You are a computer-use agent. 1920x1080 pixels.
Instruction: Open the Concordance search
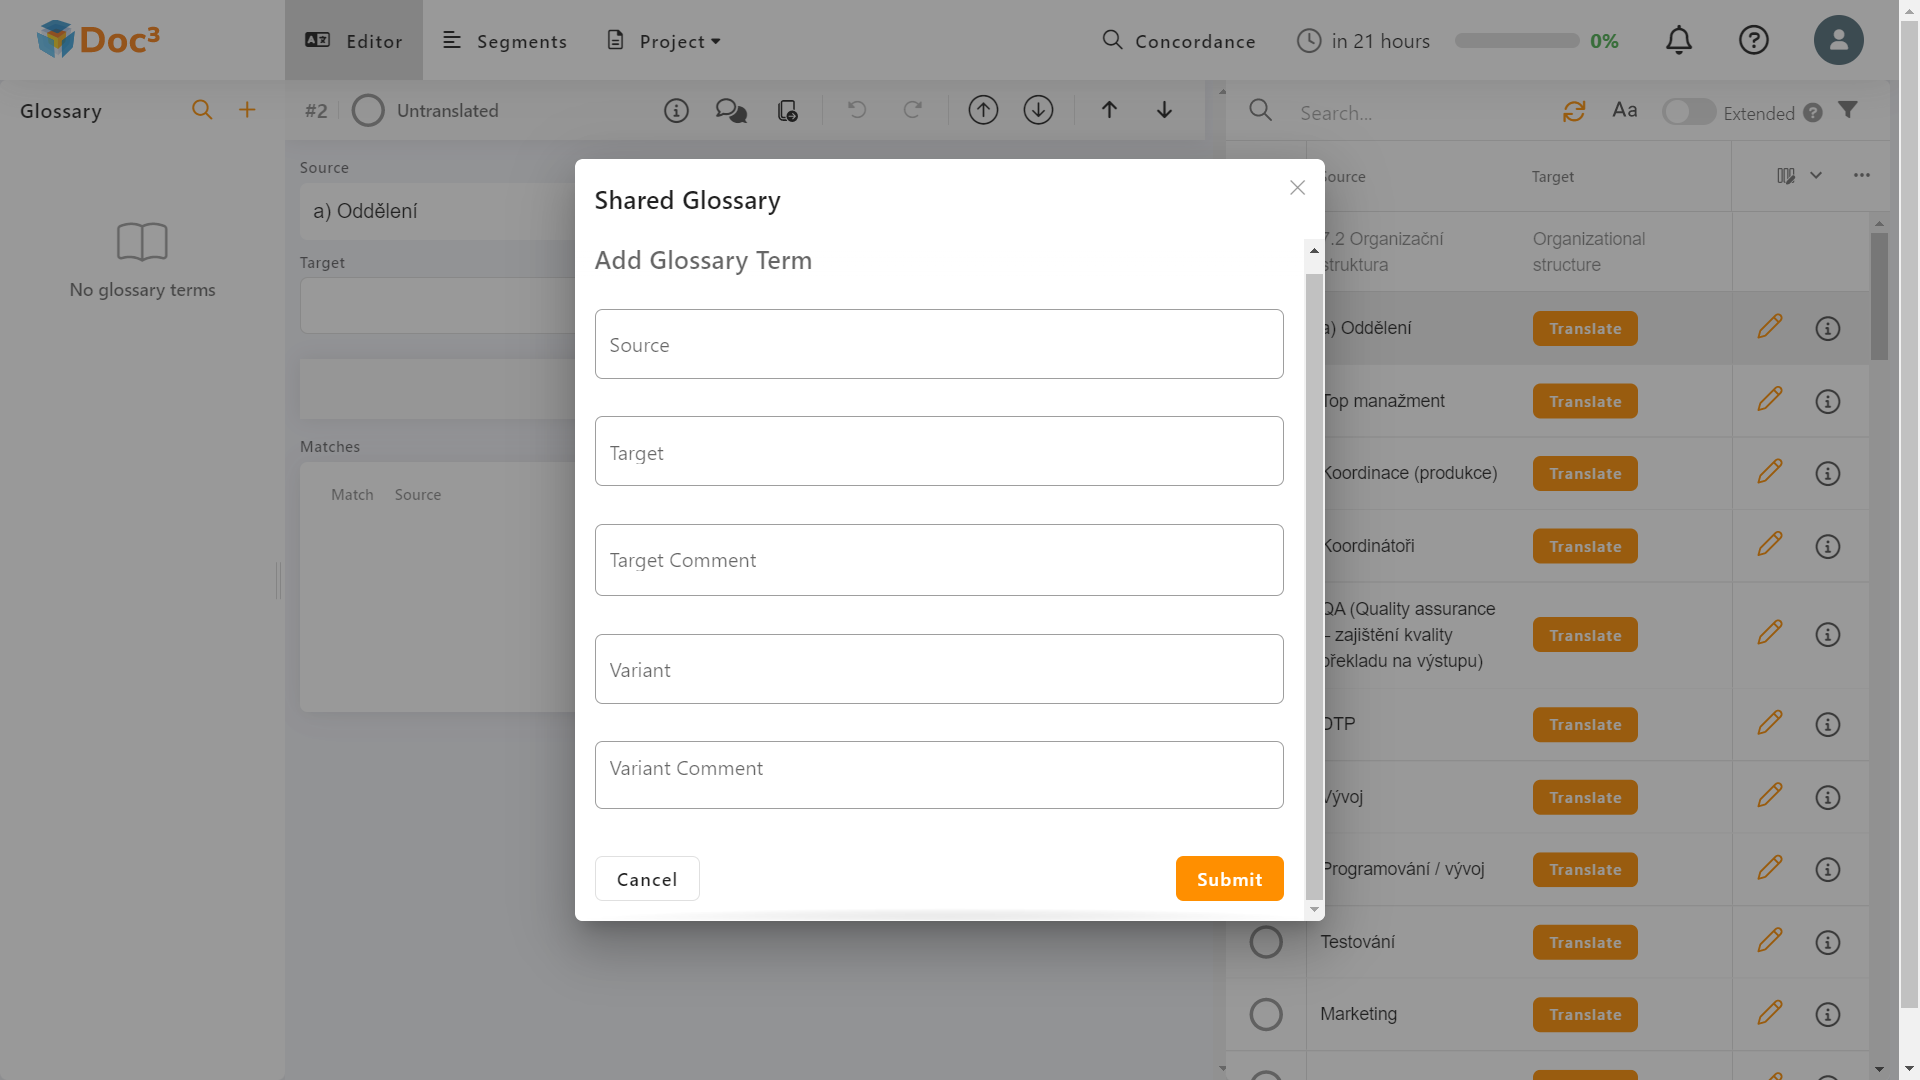pyautogui.click(x=1179, y=41)
